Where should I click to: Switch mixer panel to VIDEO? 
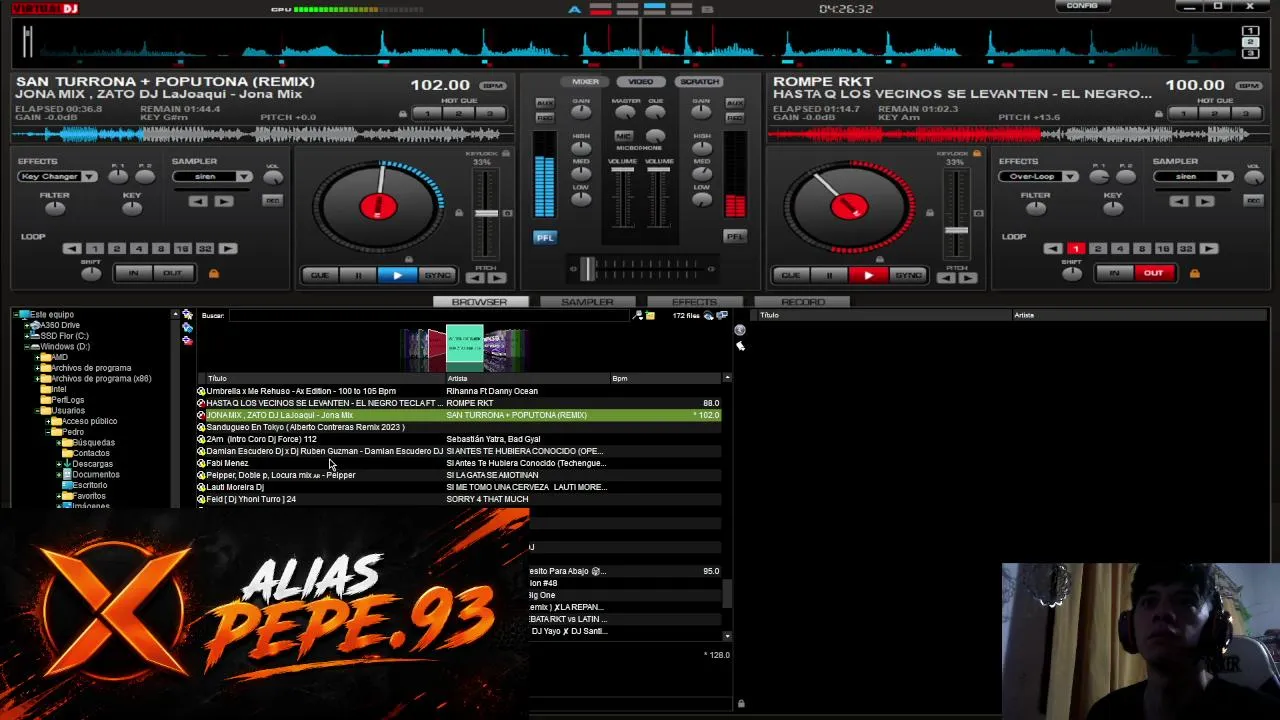click(x=641, y=82)
